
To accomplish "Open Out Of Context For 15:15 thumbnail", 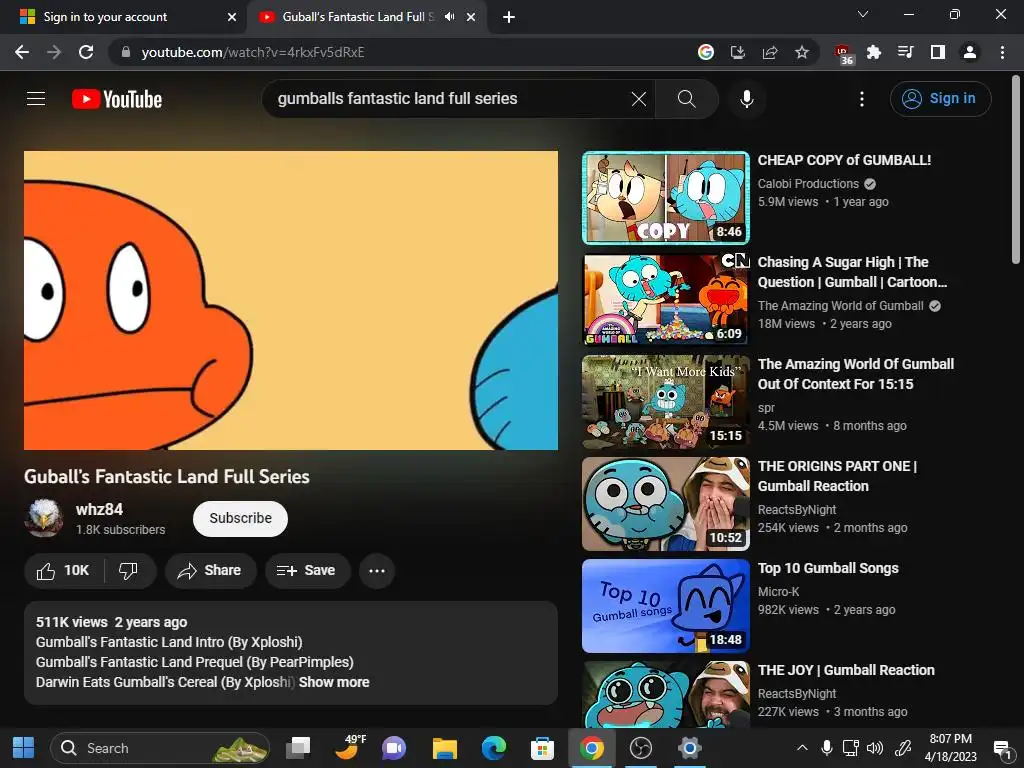I will pyautogui.click(x=665, y=402).
